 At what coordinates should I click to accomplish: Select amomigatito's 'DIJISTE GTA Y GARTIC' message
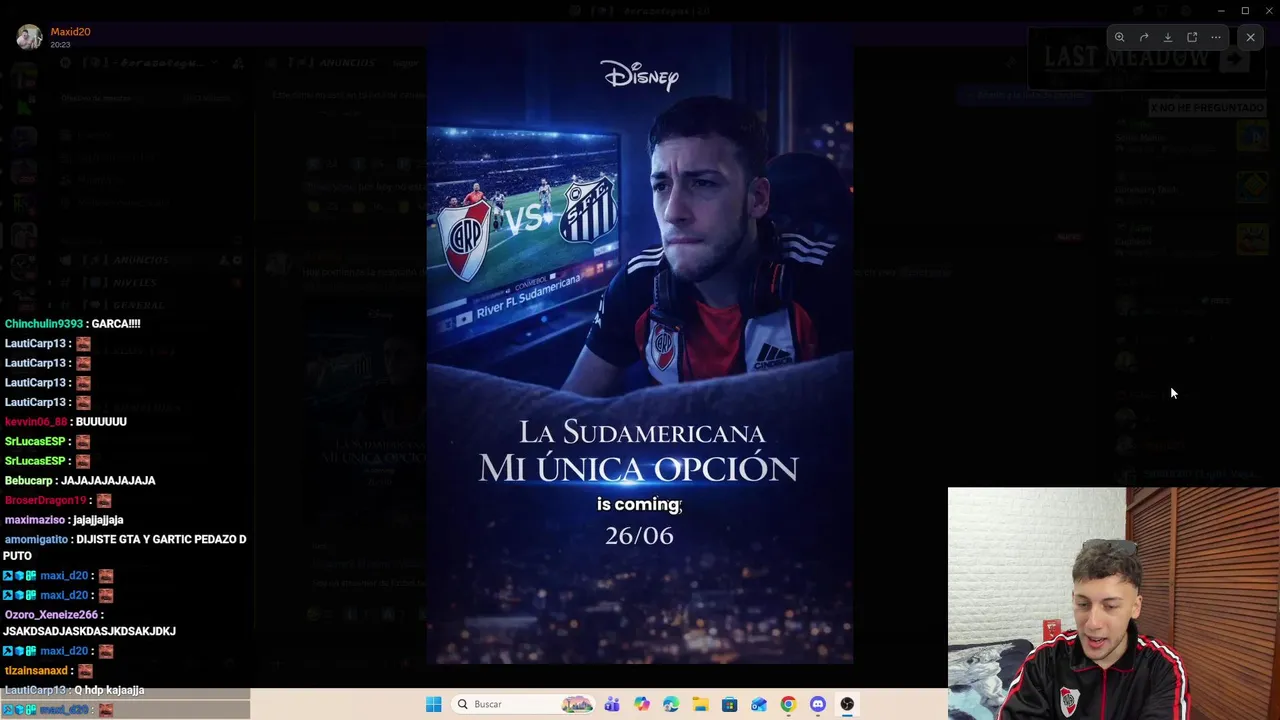point(125,548)
